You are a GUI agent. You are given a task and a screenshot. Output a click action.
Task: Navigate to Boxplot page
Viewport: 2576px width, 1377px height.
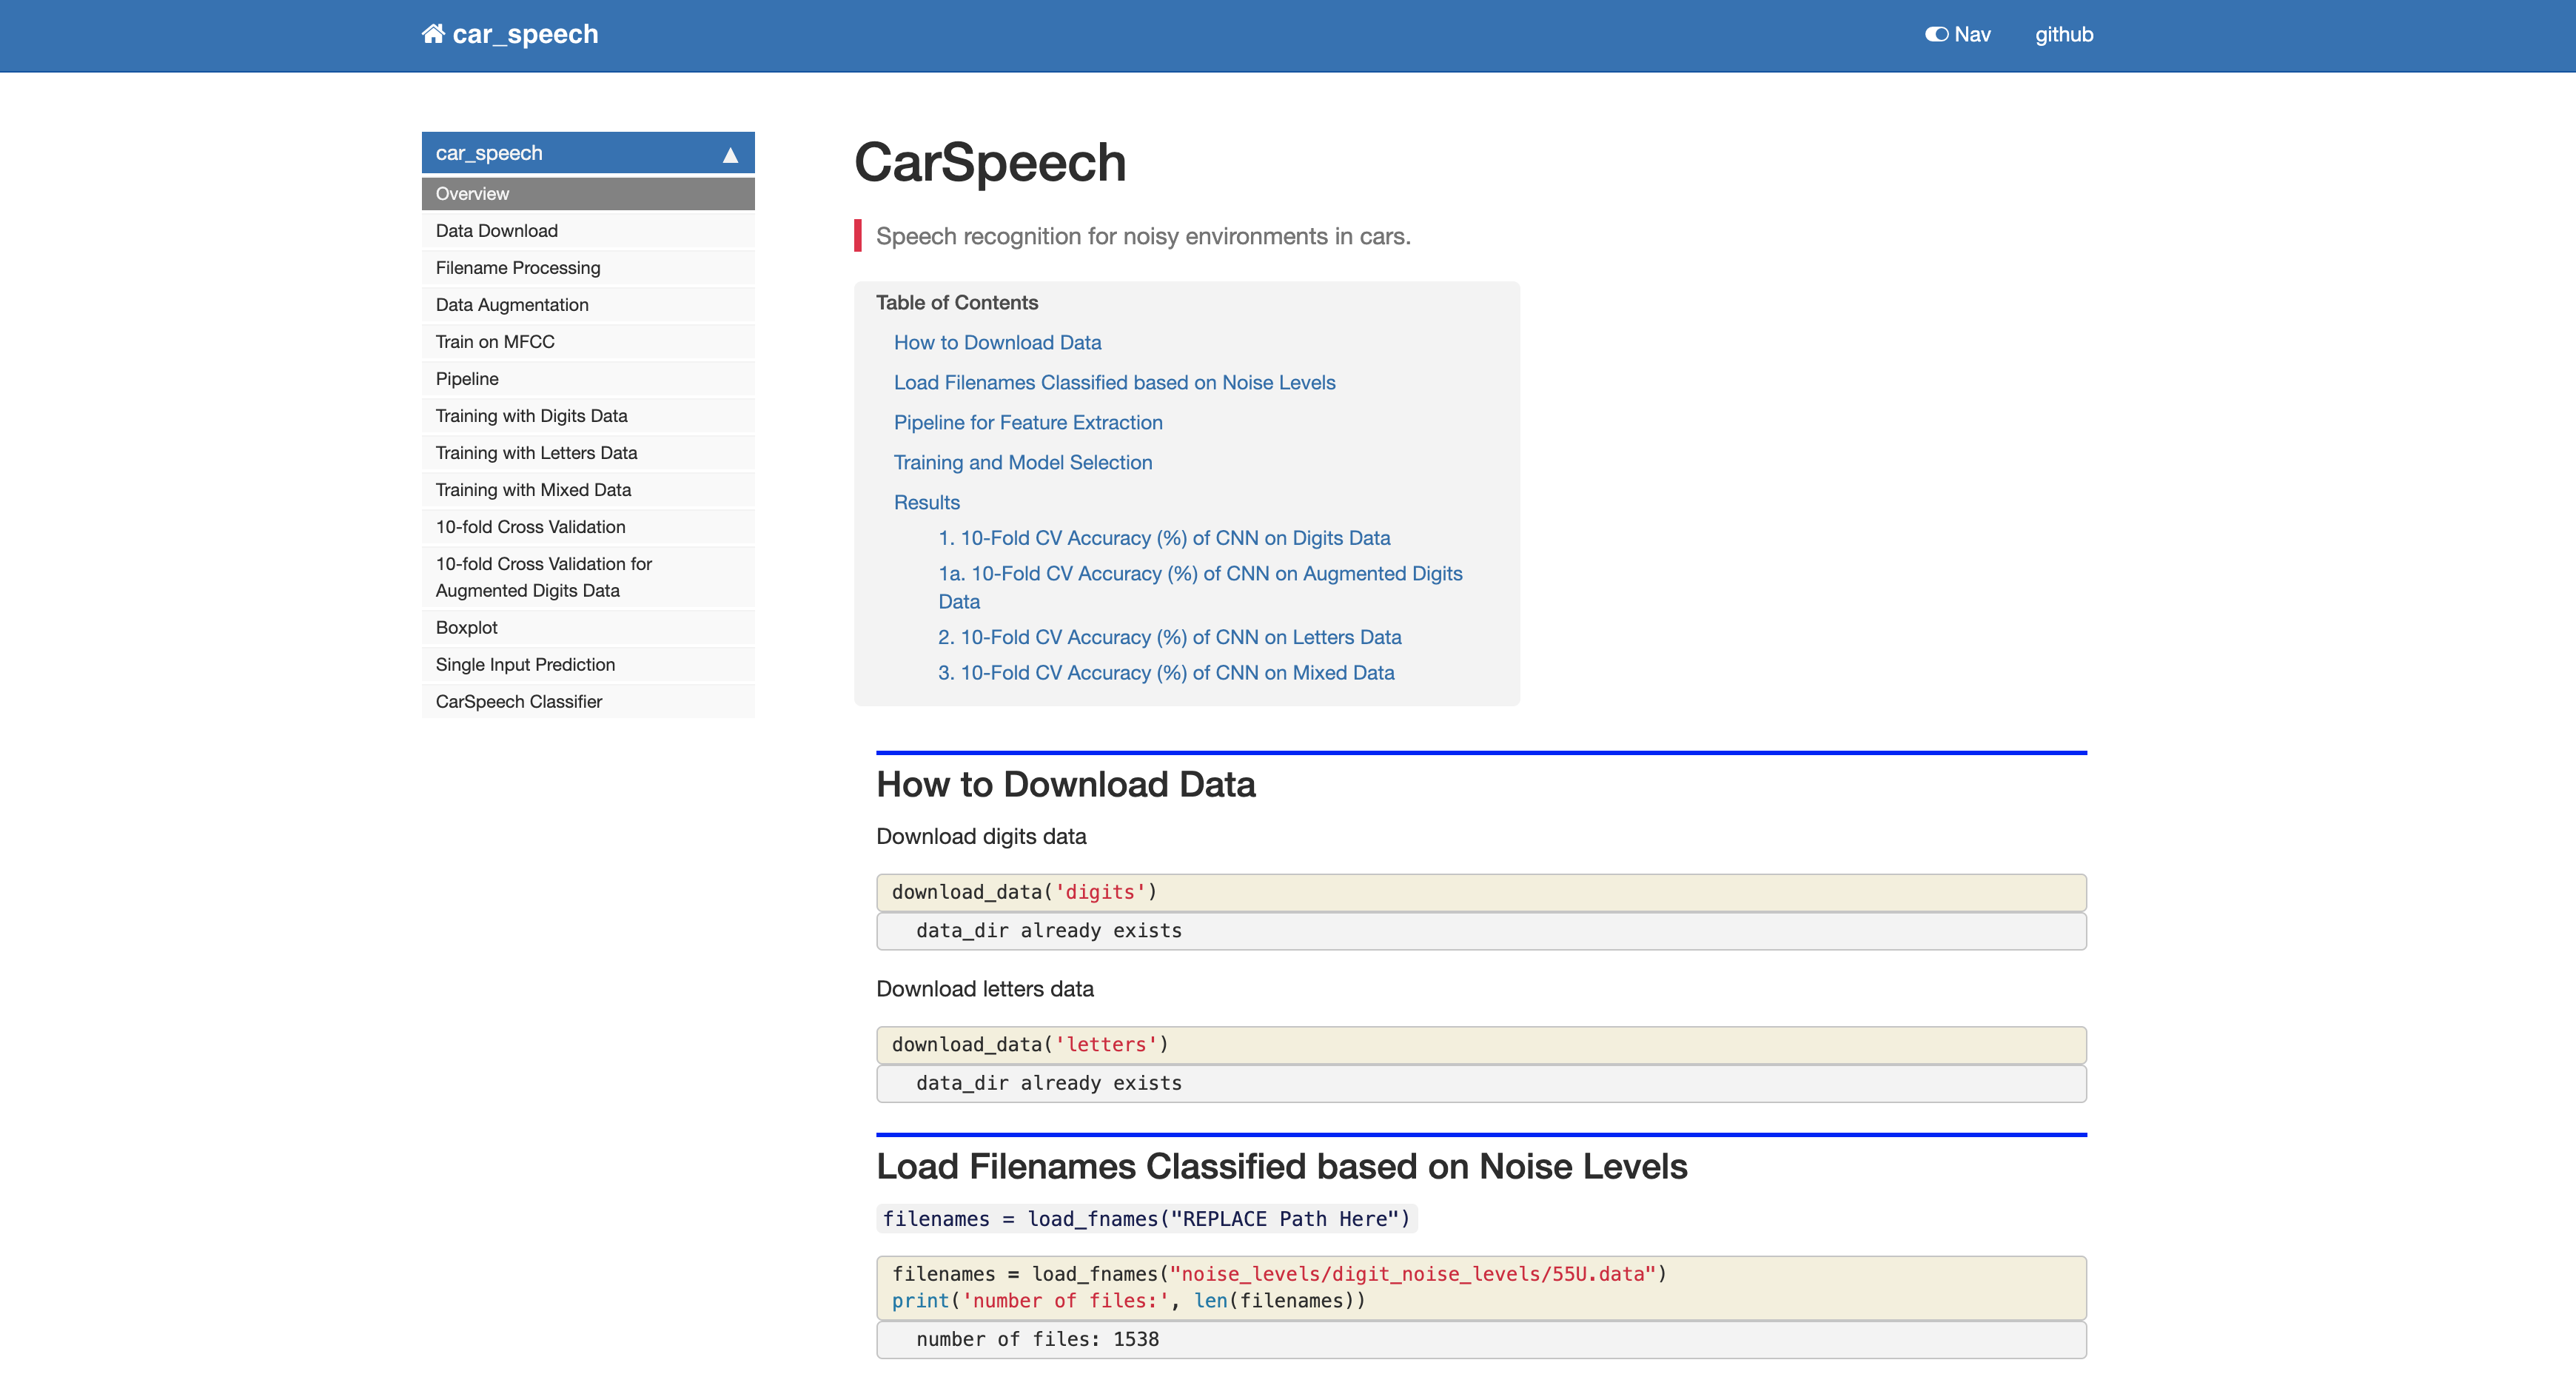click(x=466, y=628)
